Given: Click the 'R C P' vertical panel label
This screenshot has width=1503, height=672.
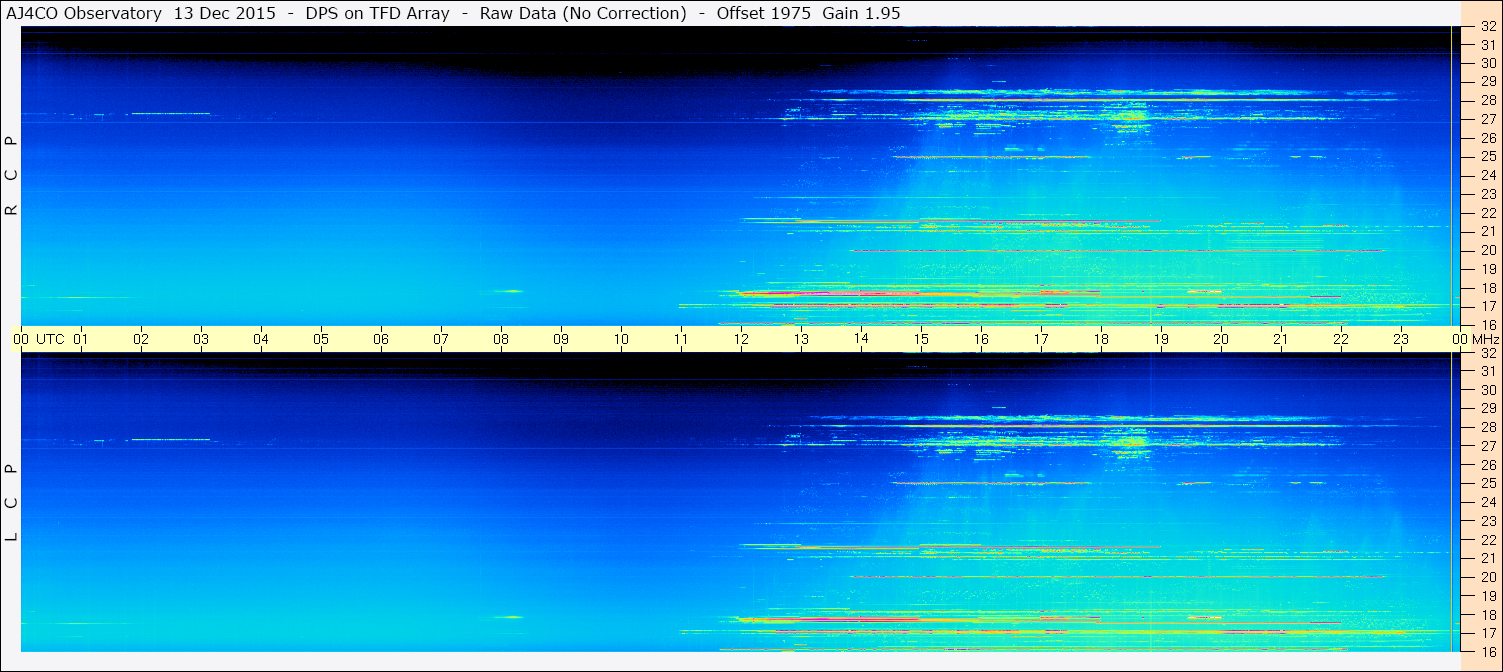Looking at the screenshot, I should coord(11,175).
